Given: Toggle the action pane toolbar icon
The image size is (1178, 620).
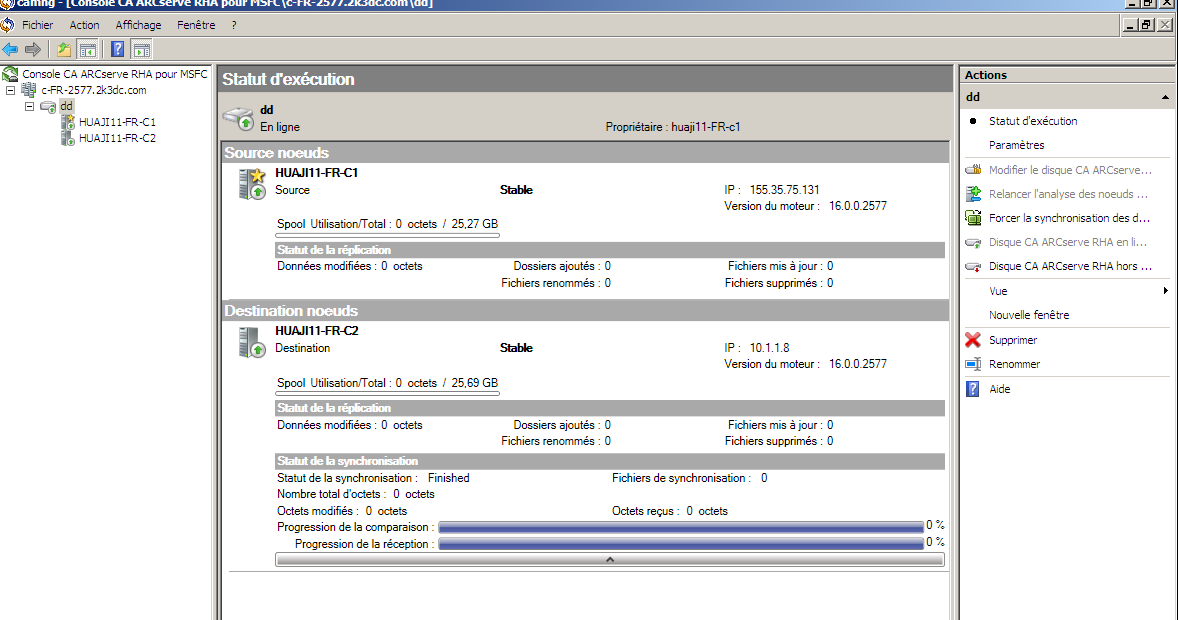Looking at the screenshot, I should click(x=141, y=50).
